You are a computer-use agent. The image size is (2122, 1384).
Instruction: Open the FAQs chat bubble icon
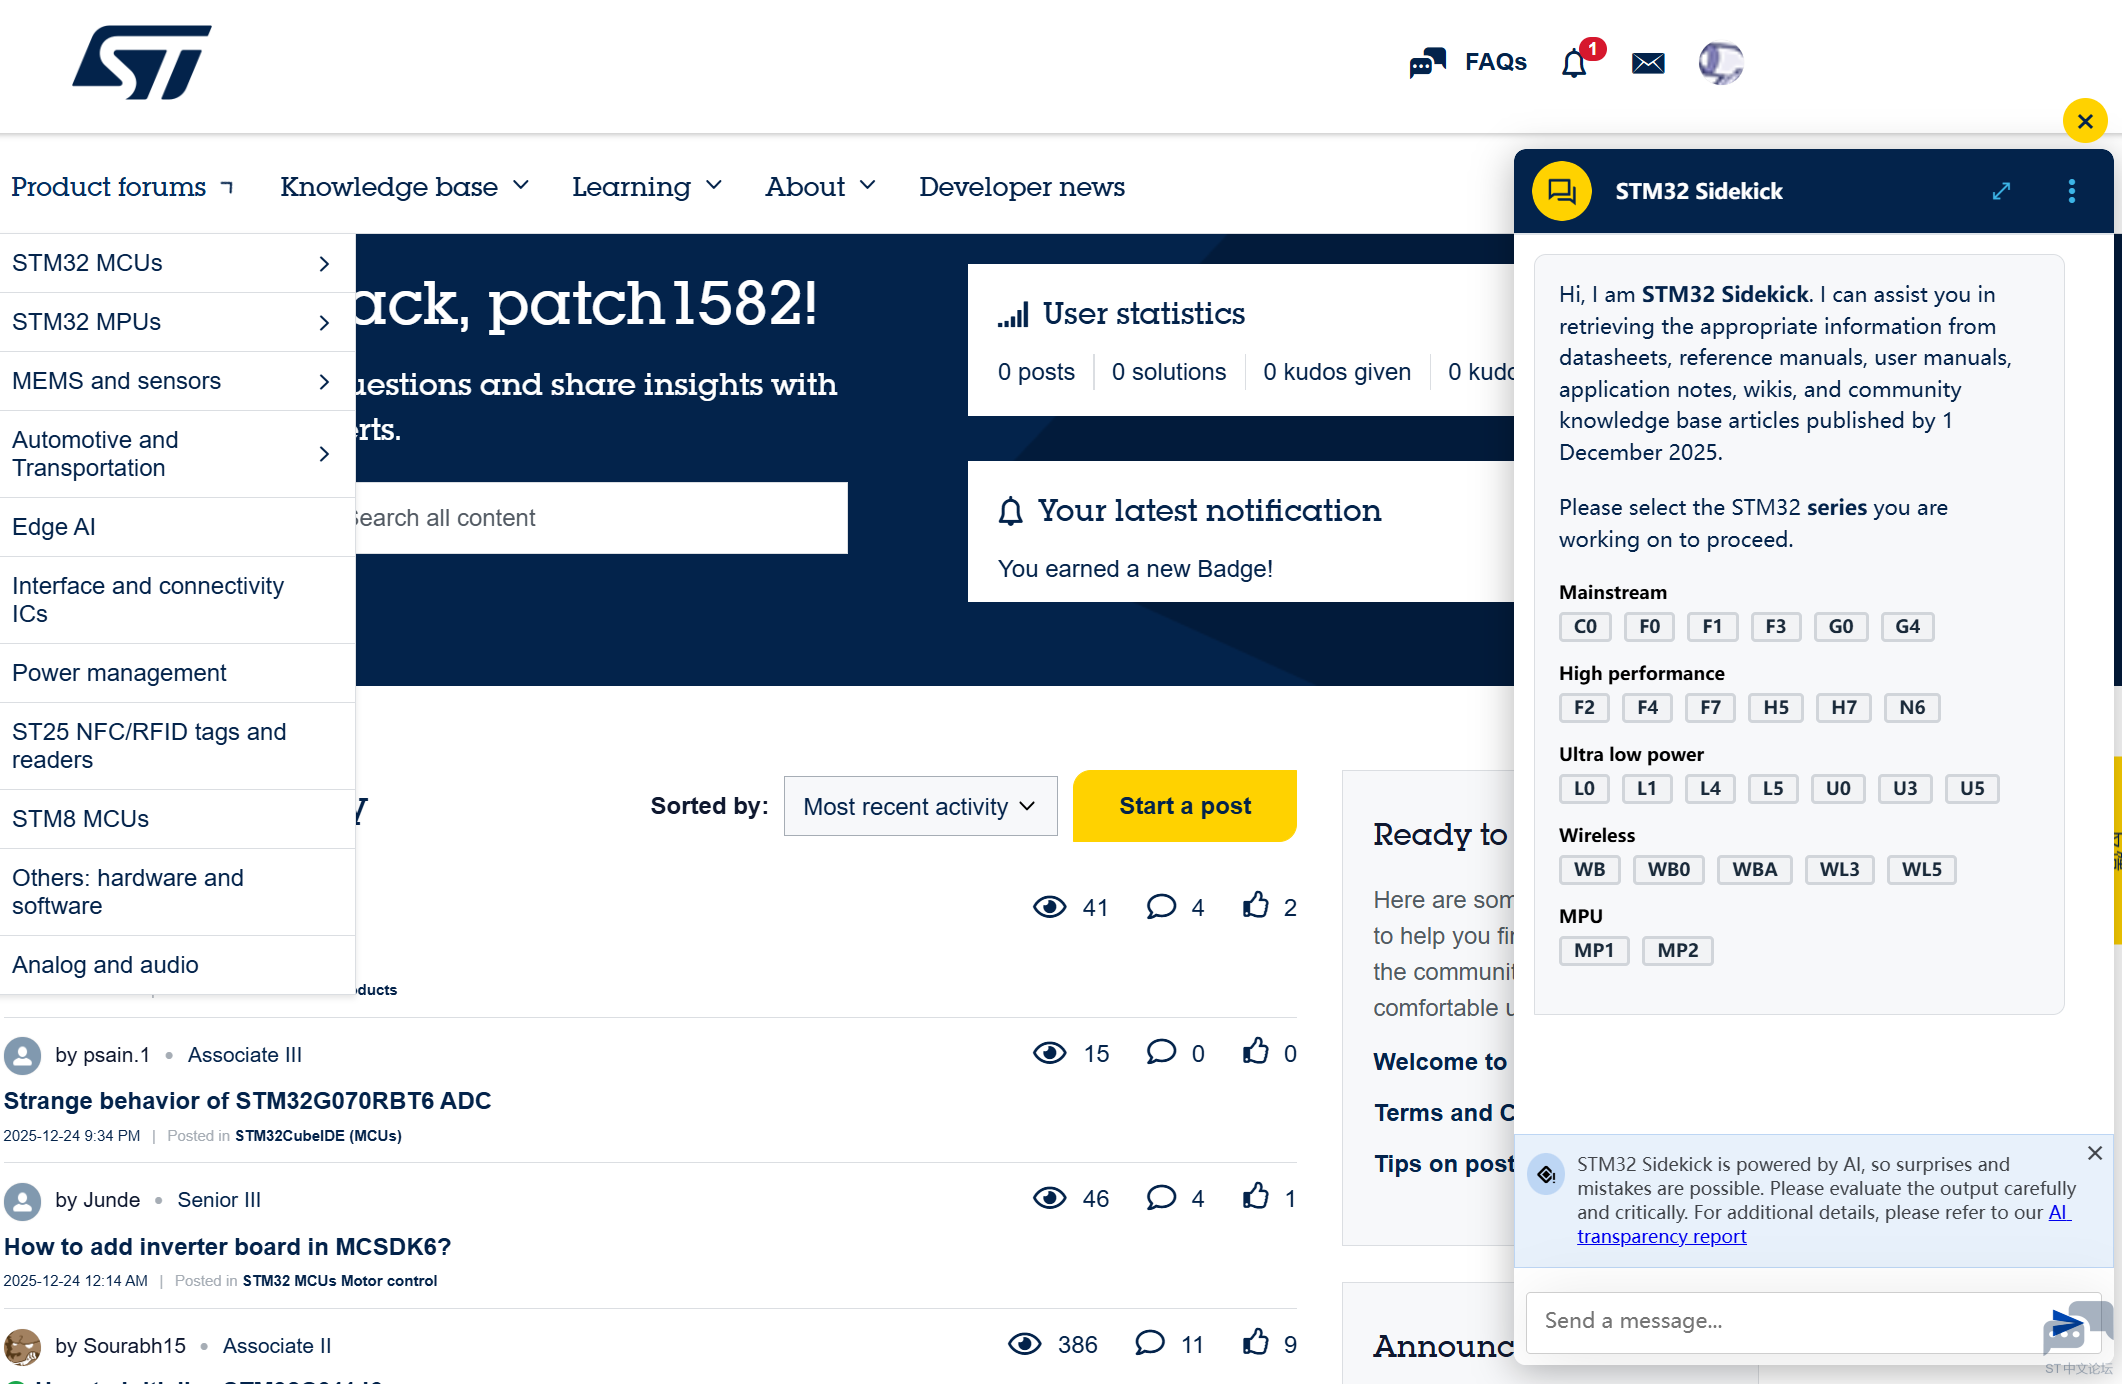1427,63
